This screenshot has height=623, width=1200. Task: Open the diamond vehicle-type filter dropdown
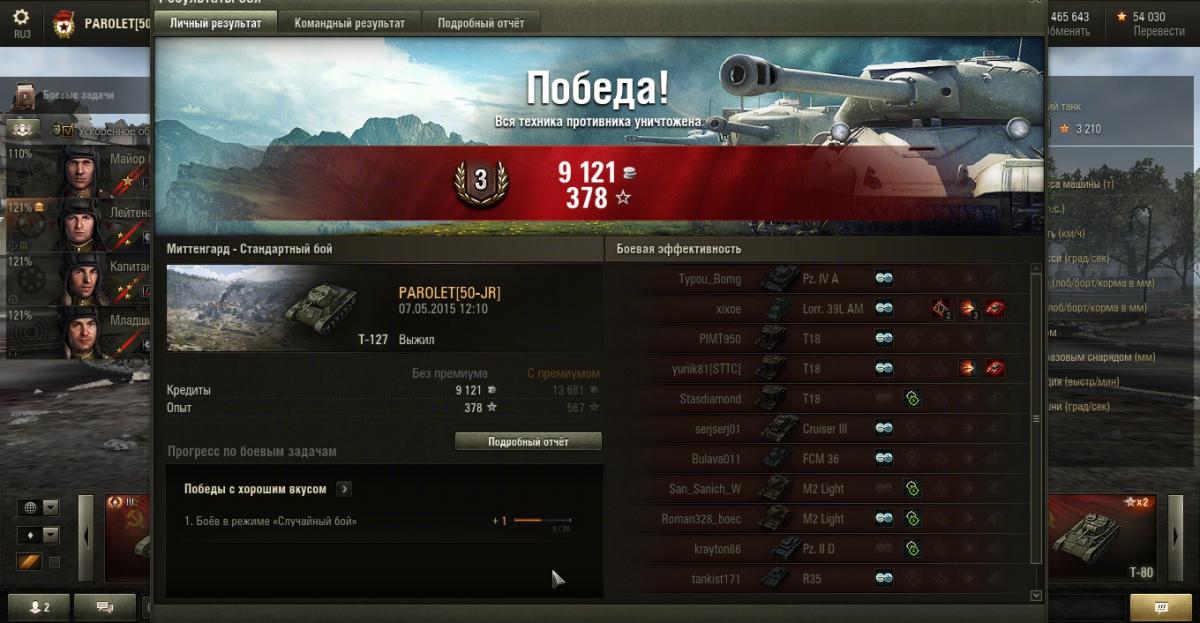click(x=38, y=534)
